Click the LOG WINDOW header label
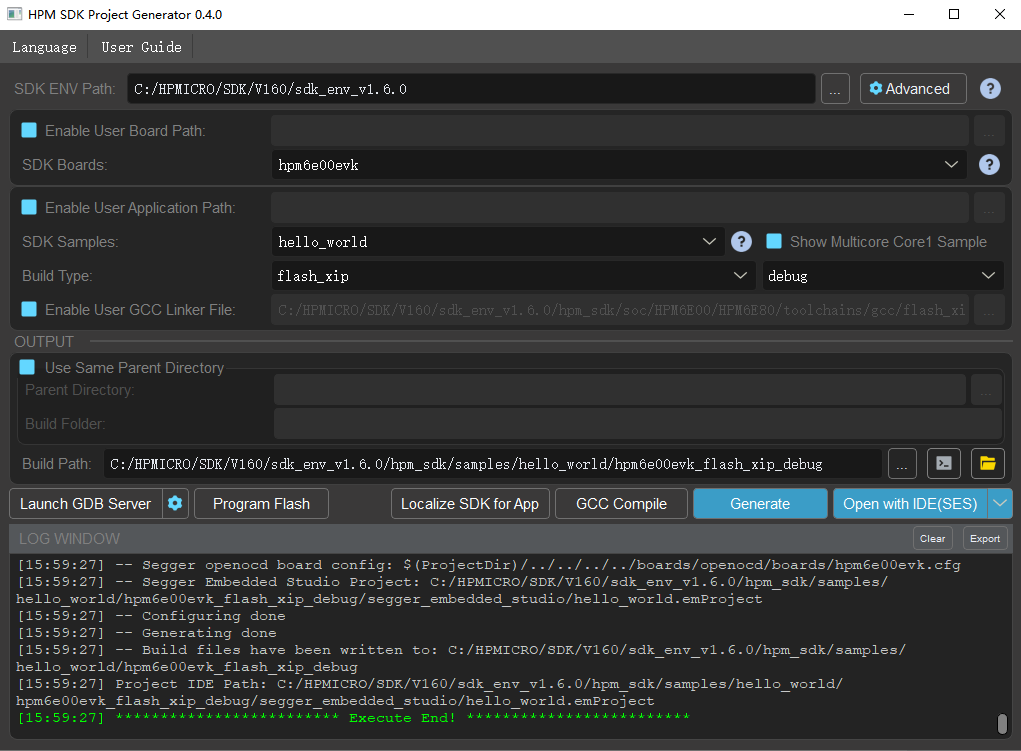 tap(69, 539)
